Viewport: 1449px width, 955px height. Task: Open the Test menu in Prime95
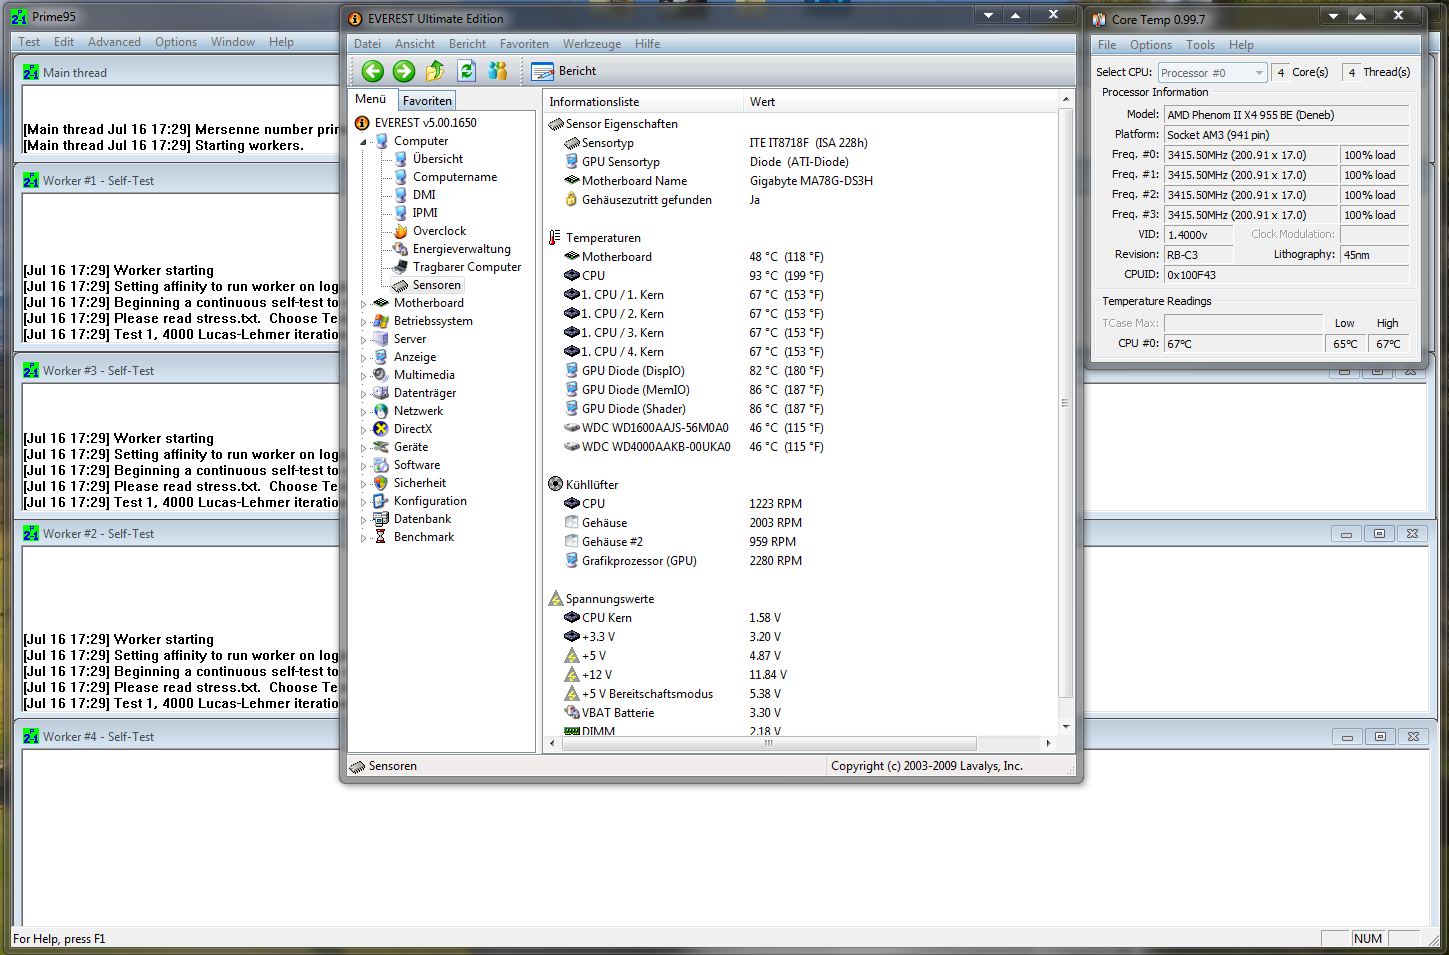point(29,42)
